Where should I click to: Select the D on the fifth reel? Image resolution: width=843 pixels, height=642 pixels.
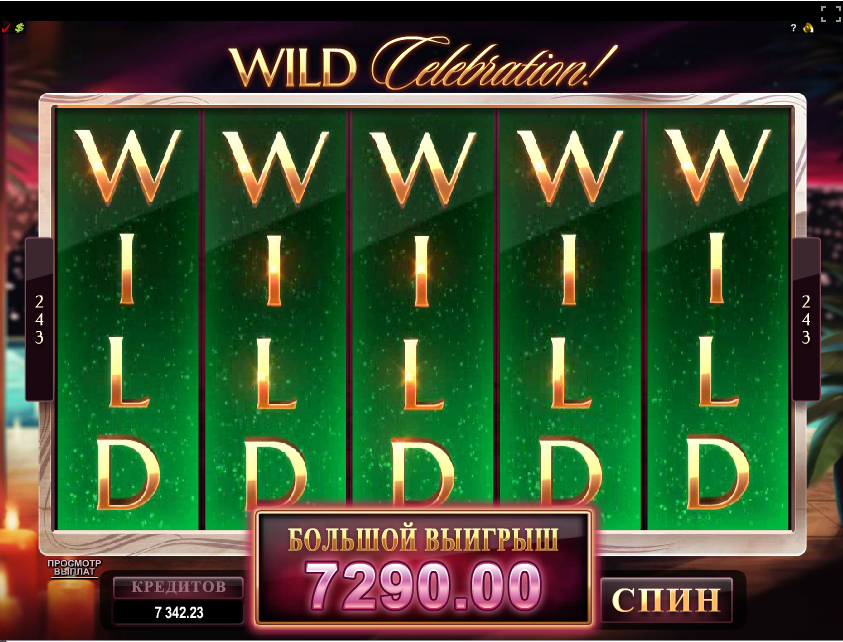tap(718, 473)
